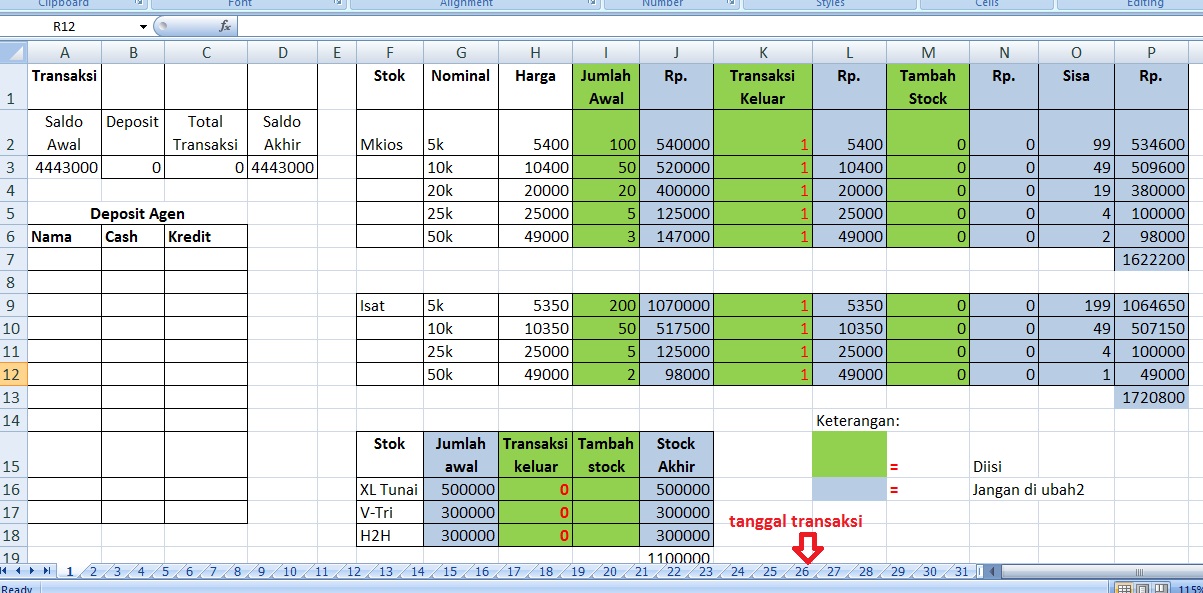Click the blue legend color cell
Image resolution: width=1203 pixels, height=593 pixels.
(849, 489)
